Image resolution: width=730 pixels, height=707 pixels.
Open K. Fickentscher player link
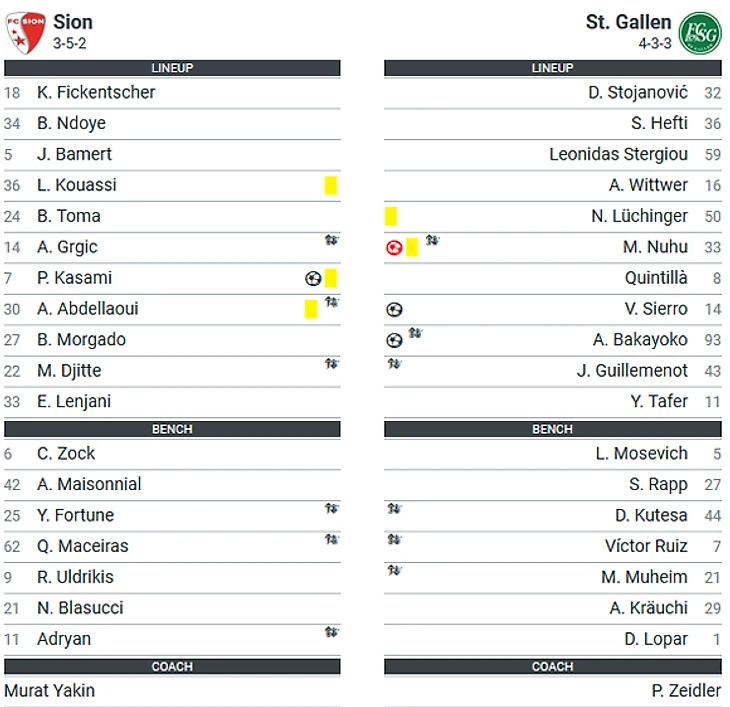coord(96,92)
